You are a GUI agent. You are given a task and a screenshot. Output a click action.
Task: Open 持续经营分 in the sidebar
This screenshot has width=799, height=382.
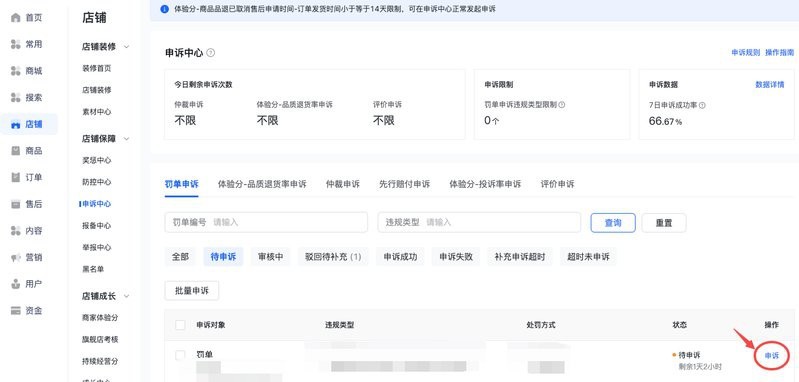(100, 361)
